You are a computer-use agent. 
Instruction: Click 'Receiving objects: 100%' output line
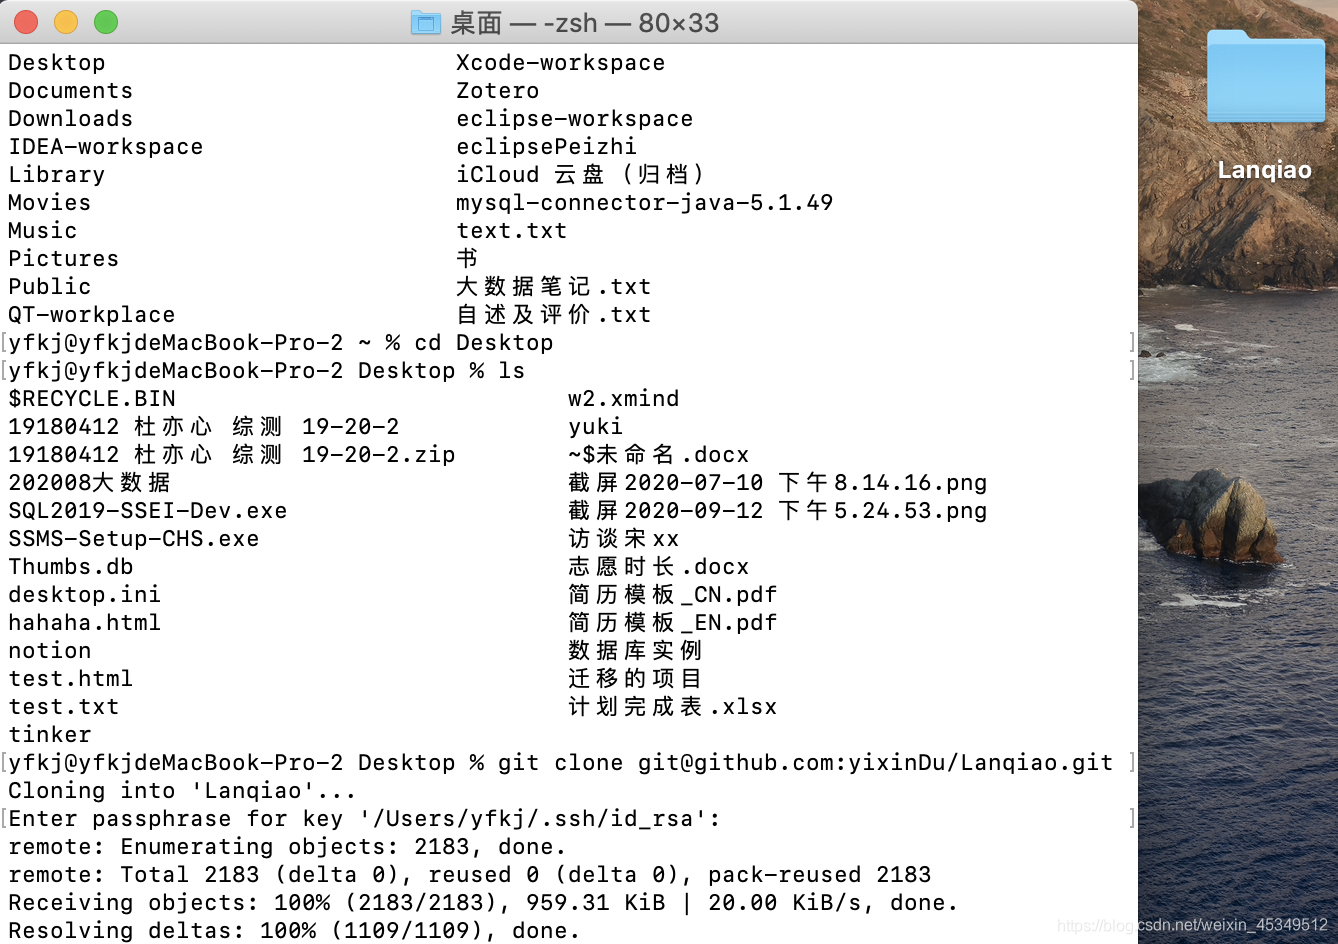pos(483,902)
